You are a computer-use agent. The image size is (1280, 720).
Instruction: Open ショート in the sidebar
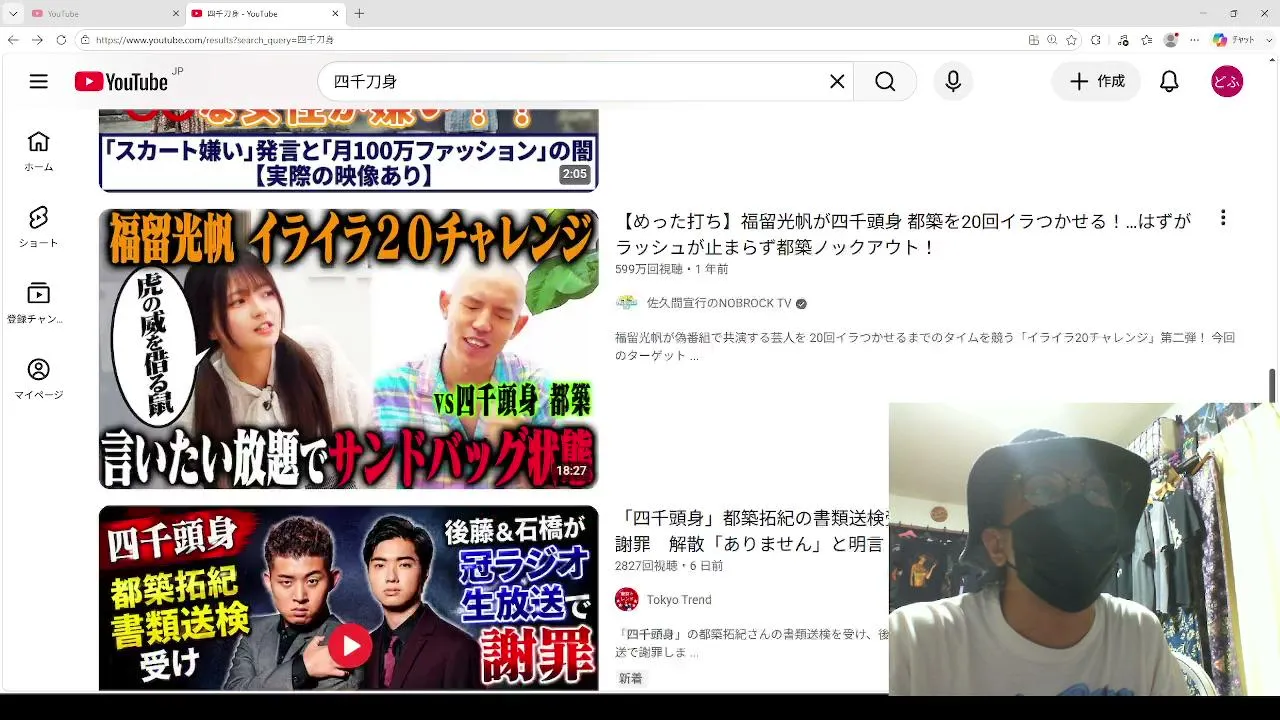pyautogui.click(x=39, y=227)
